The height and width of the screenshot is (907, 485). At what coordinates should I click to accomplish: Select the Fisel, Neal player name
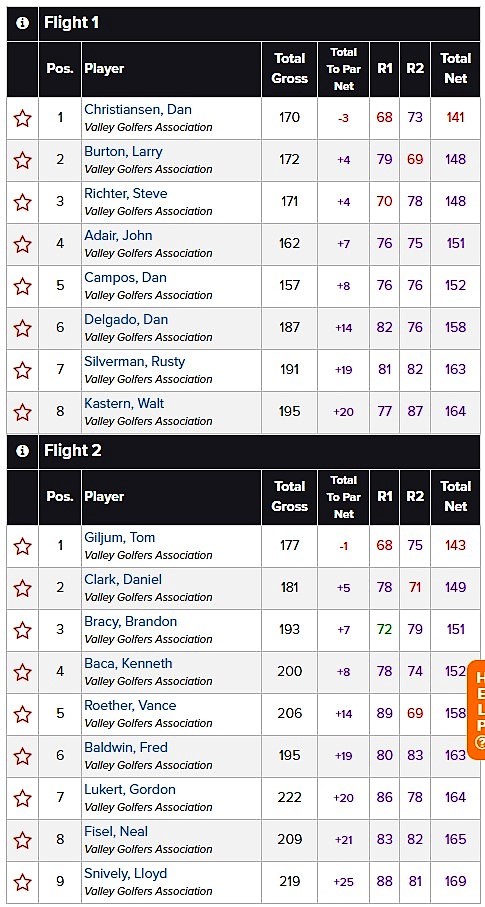tap(116, 832)
